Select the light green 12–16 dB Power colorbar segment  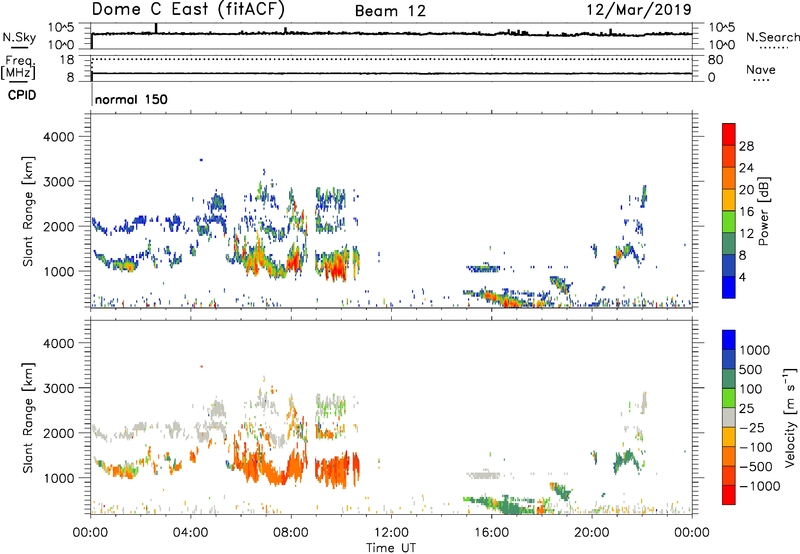(729, 222)
